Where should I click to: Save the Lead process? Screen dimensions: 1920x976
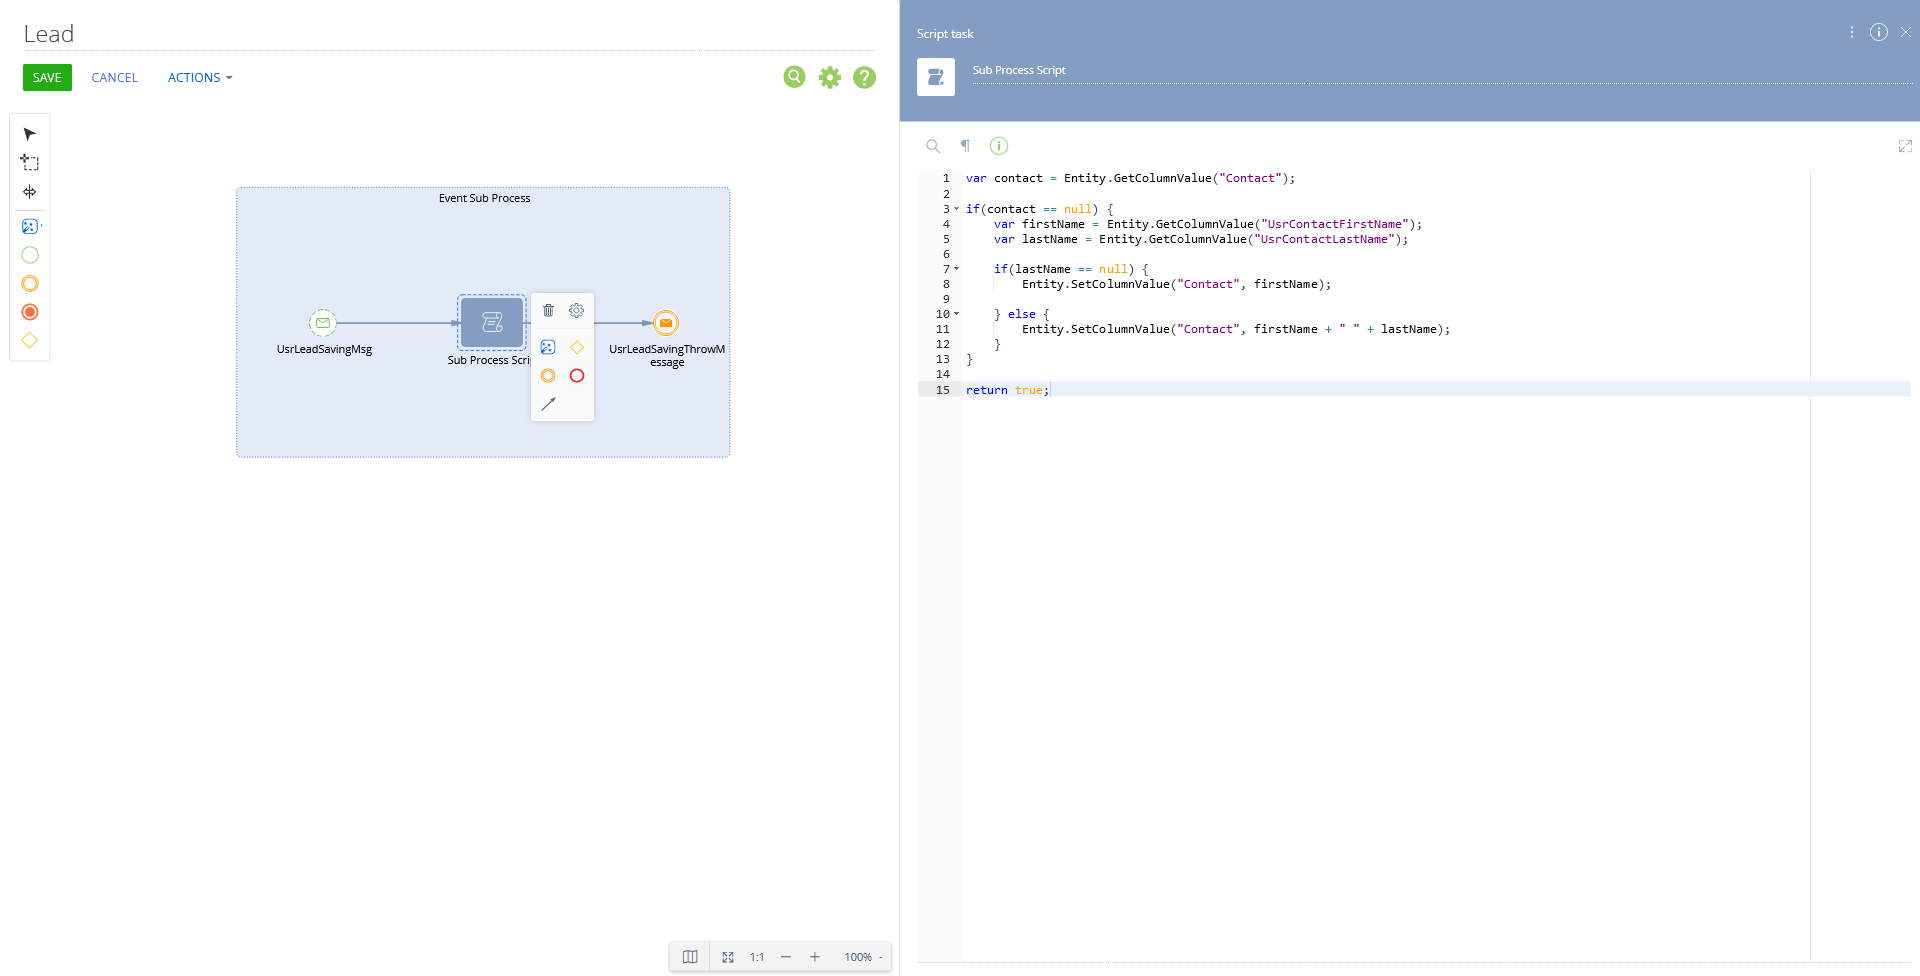[x=47, y=77]
